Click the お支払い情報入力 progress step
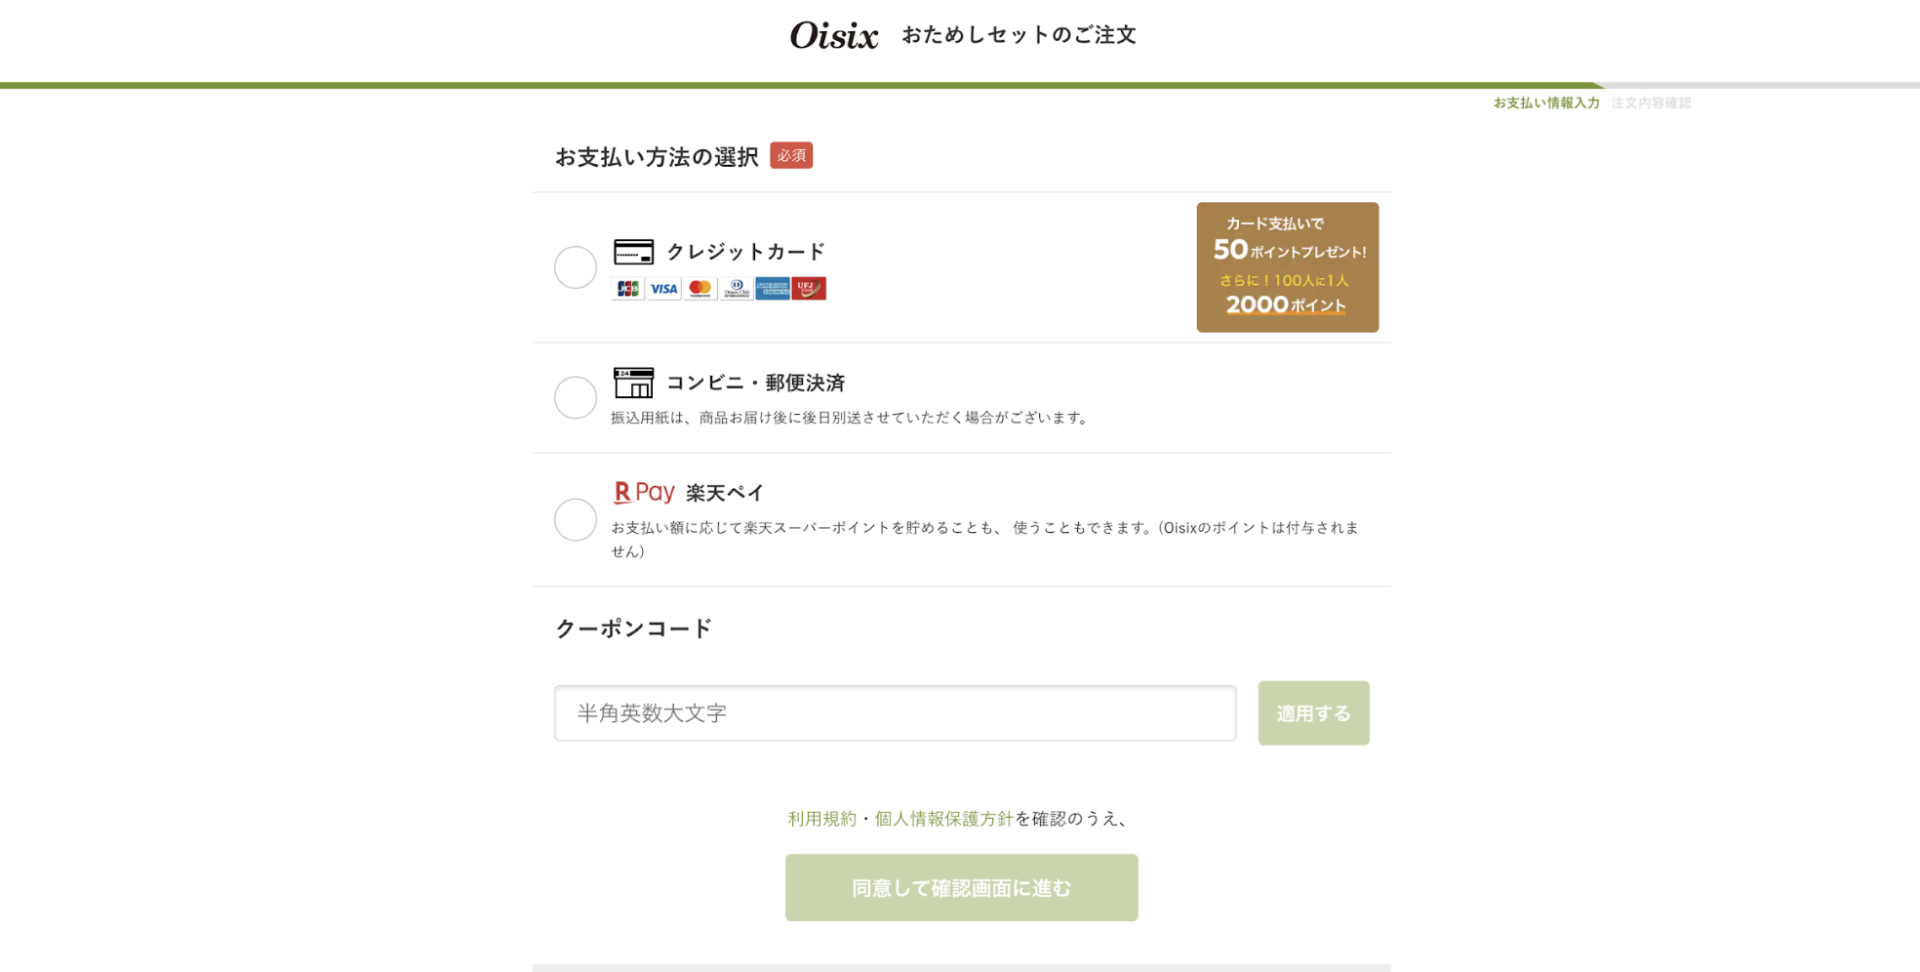 [1546, 102]
